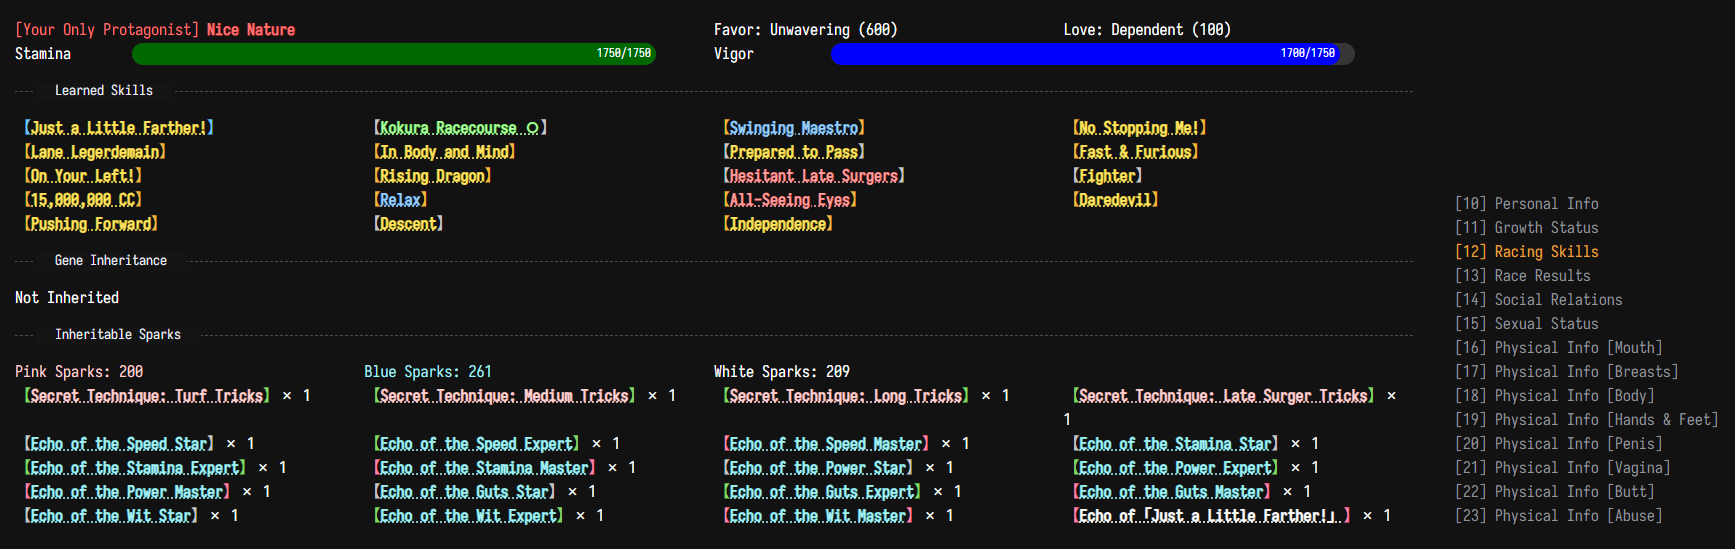Click [Echo of the Power Star] spark
The width and height of the screenshot is (1735, 549).
click(x=818, y=468)
